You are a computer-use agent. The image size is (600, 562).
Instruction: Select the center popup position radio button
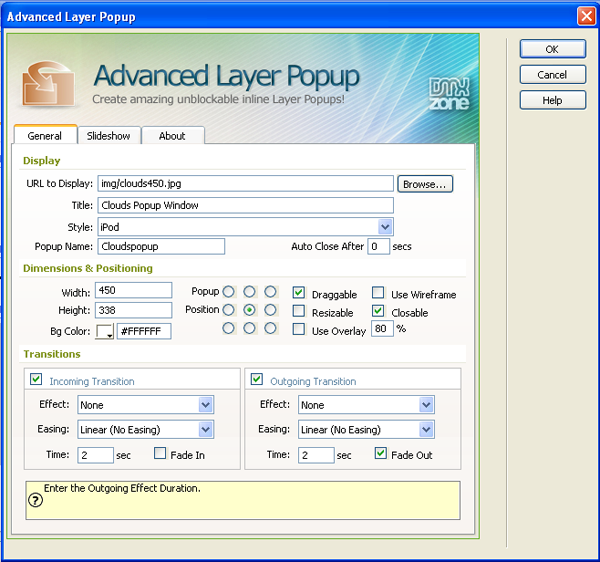(x=249, y=310)
